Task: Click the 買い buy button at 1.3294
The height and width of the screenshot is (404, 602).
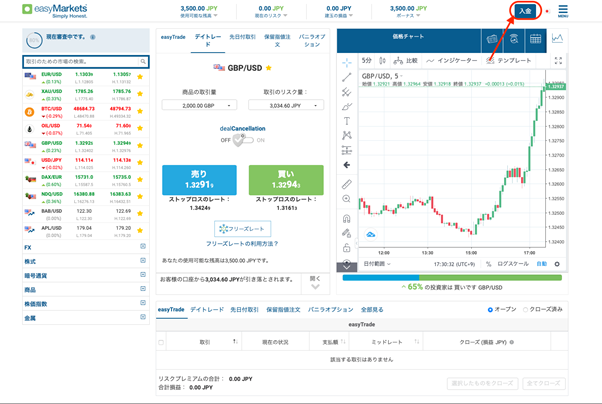Action: click(x=286, y=180)
